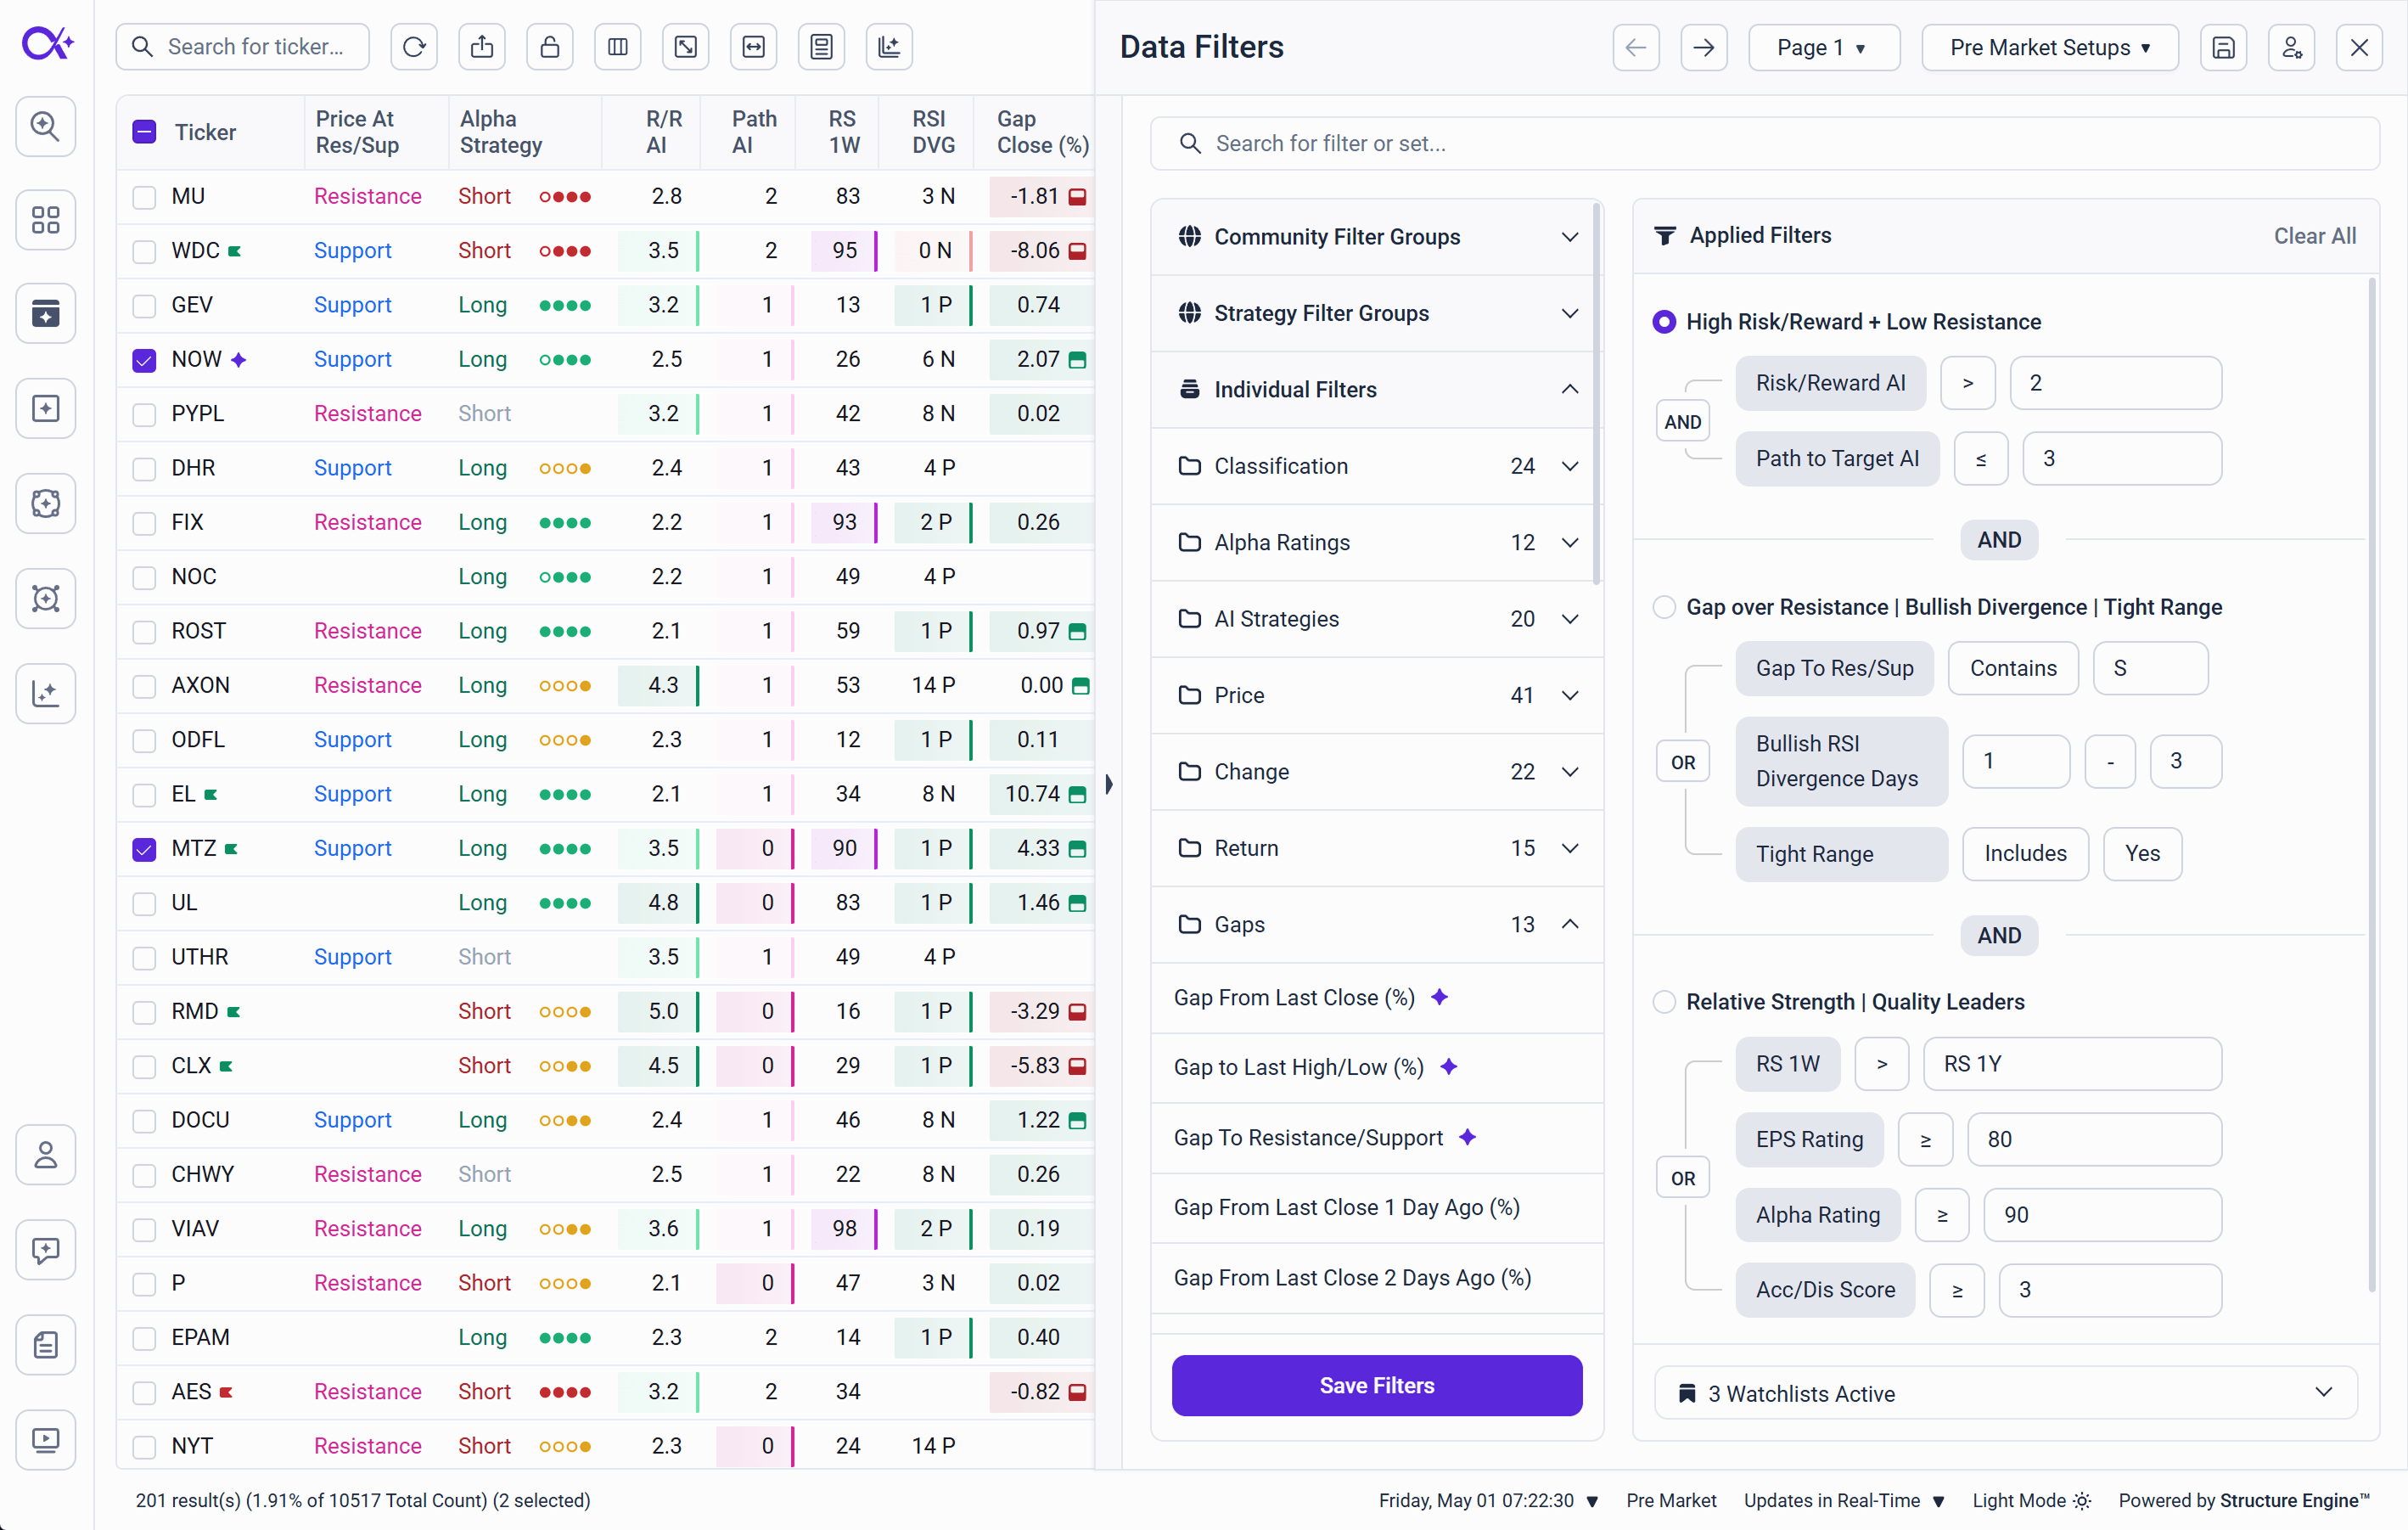Toggle the lock icon in the toolbar
This screenshot has height=1530, width=2408.
[550, 47]
